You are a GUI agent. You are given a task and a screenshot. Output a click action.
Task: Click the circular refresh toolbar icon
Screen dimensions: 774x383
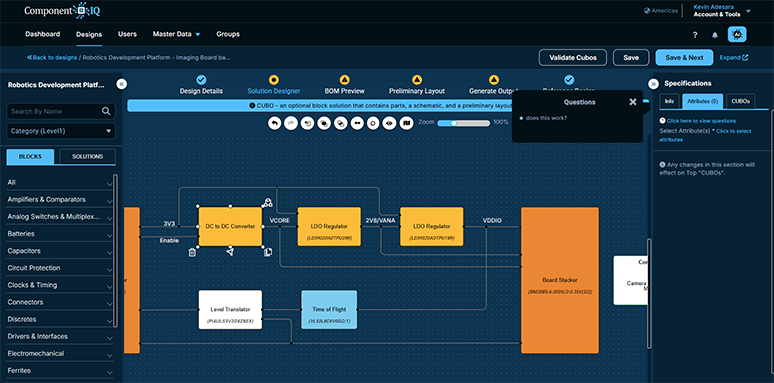[373, 123]
